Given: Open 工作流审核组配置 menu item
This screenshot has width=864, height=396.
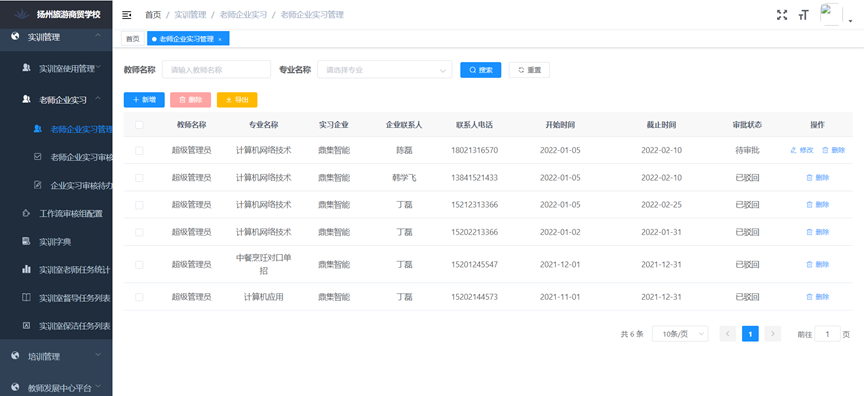Looking at the screenshot, I should (56, 214).
